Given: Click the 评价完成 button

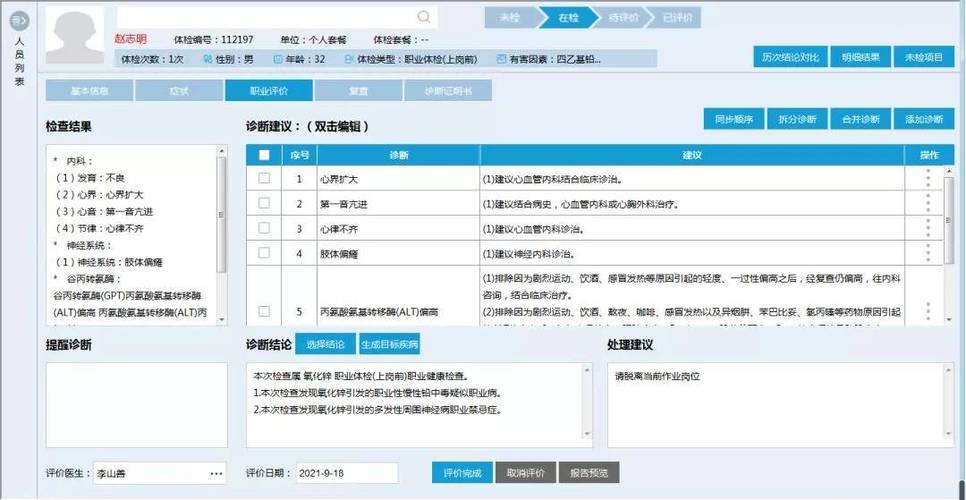Looking at the screenshot, I should pyautogui.click(x=461, y=473).
